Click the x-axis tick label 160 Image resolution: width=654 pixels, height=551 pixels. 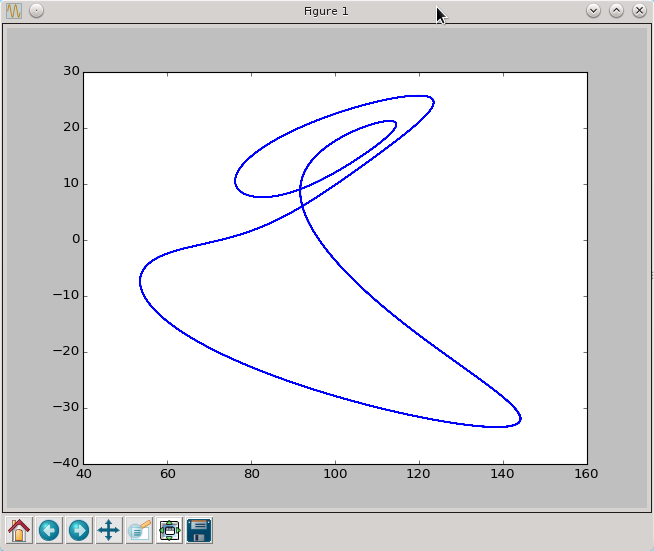tap(586, 474)
